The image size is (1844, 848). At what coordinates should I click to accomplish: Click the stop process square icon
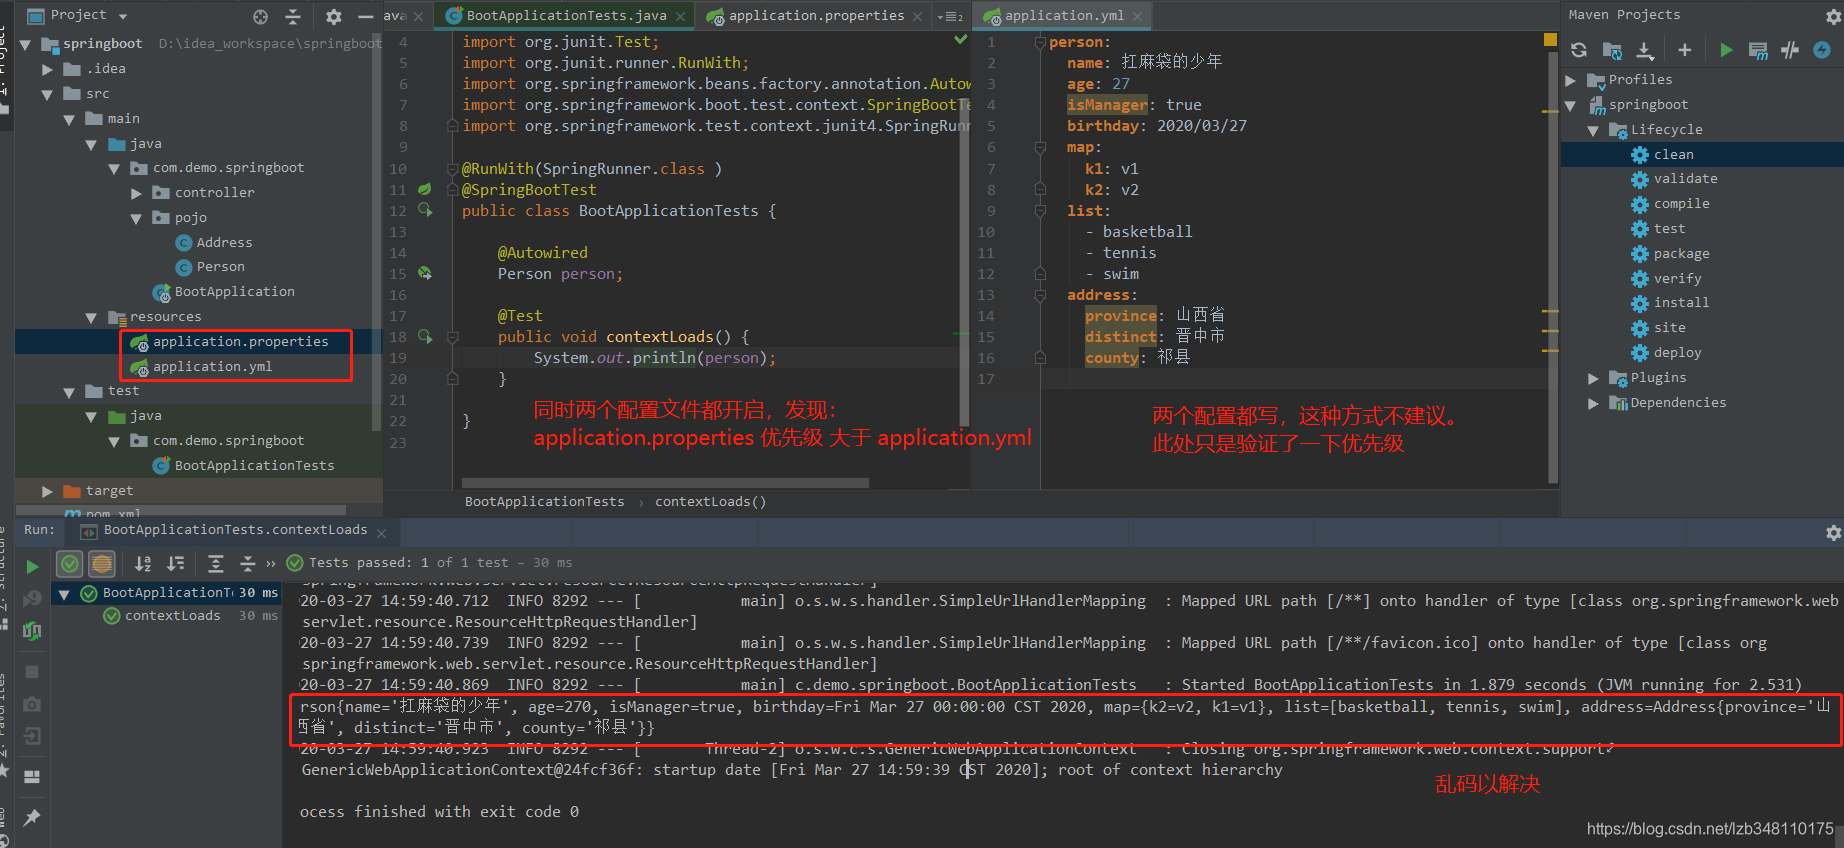(x=32, y=672)
